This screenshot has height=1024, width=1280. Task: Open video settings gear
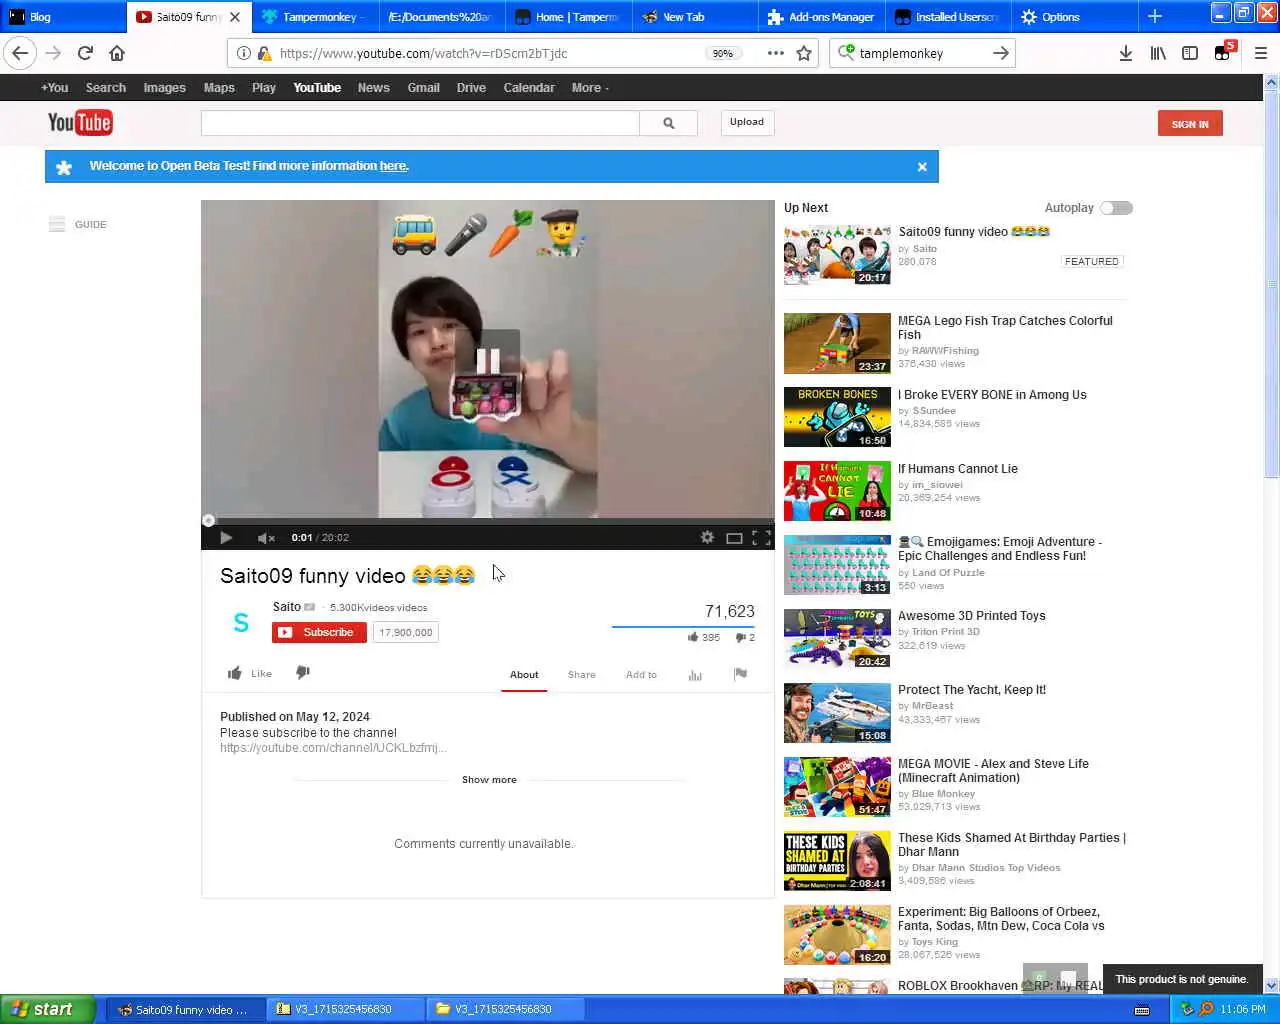[707, 538]
